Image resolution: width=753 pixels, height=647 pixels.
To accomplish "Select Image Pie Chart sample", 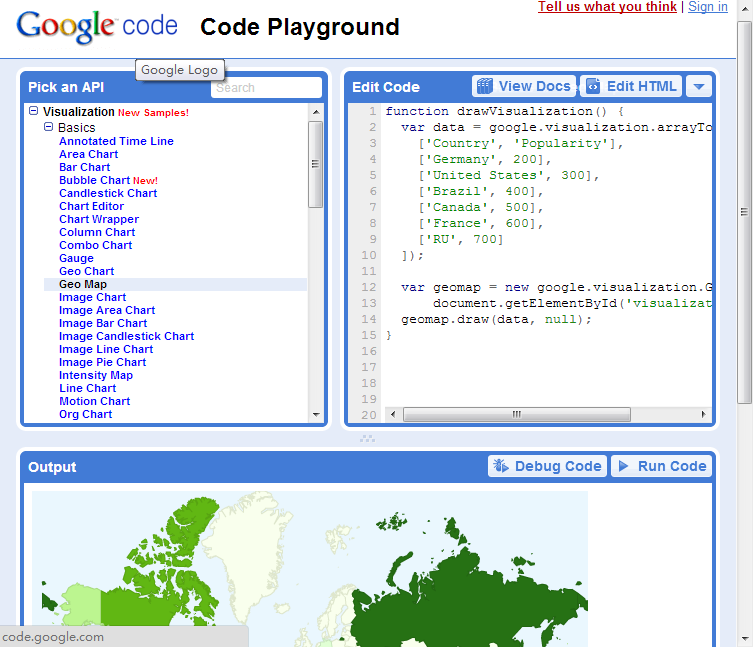I will pyautogui.click(x=102, y=362).
